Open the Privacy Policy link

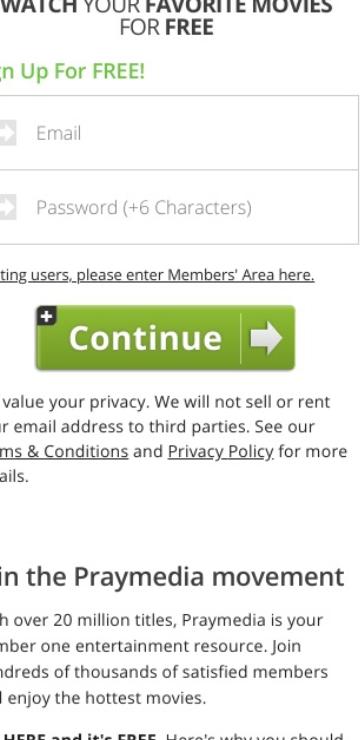pos(221,452)
